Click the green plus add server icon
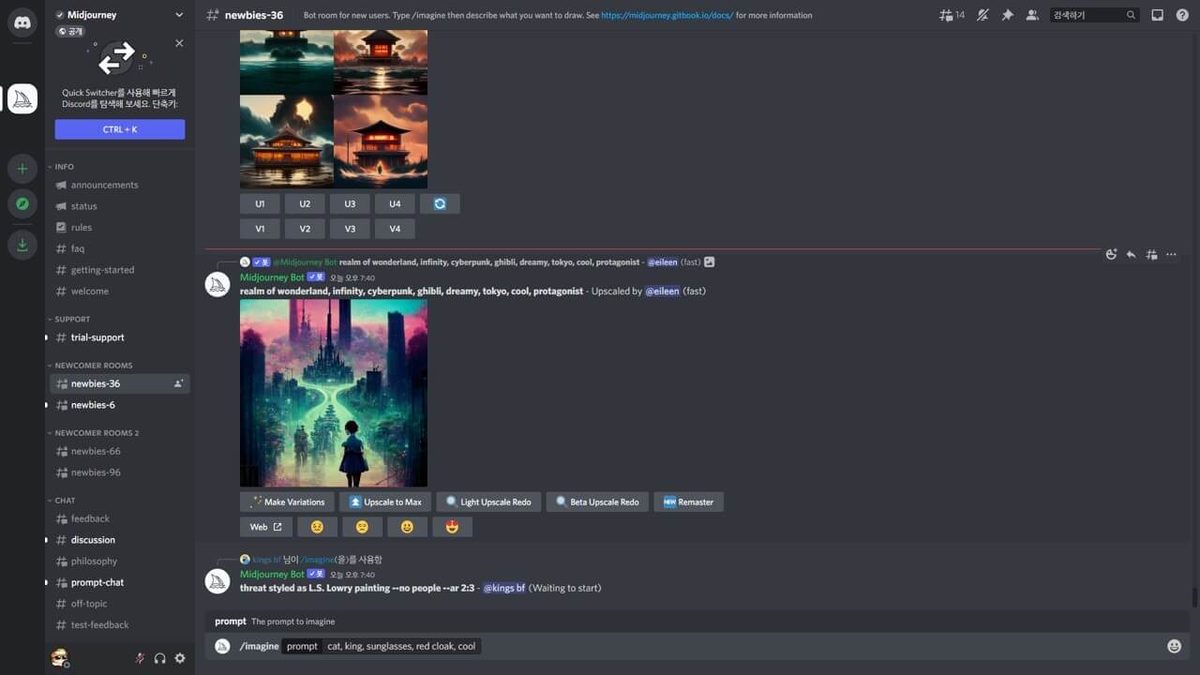 tap(22, 168)
